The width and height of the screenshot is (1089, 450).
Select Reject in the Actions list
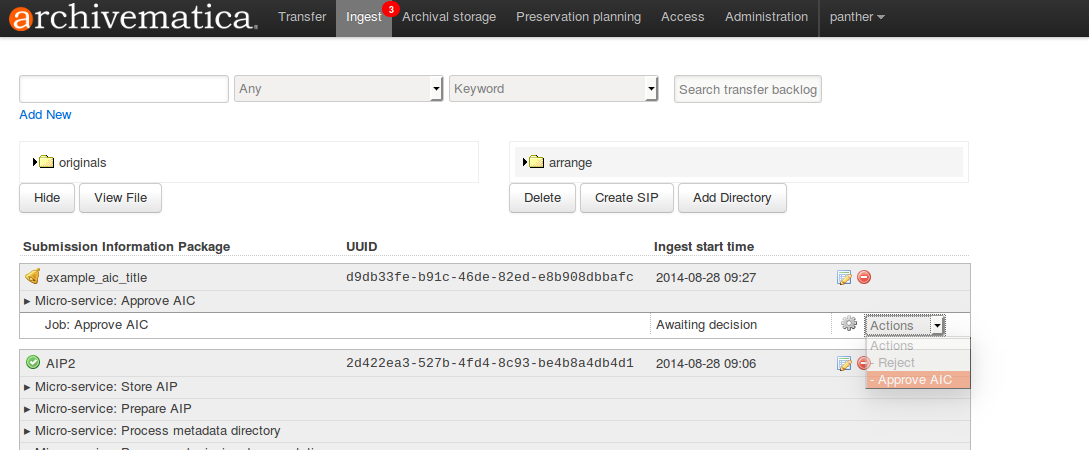coord(896,363)
